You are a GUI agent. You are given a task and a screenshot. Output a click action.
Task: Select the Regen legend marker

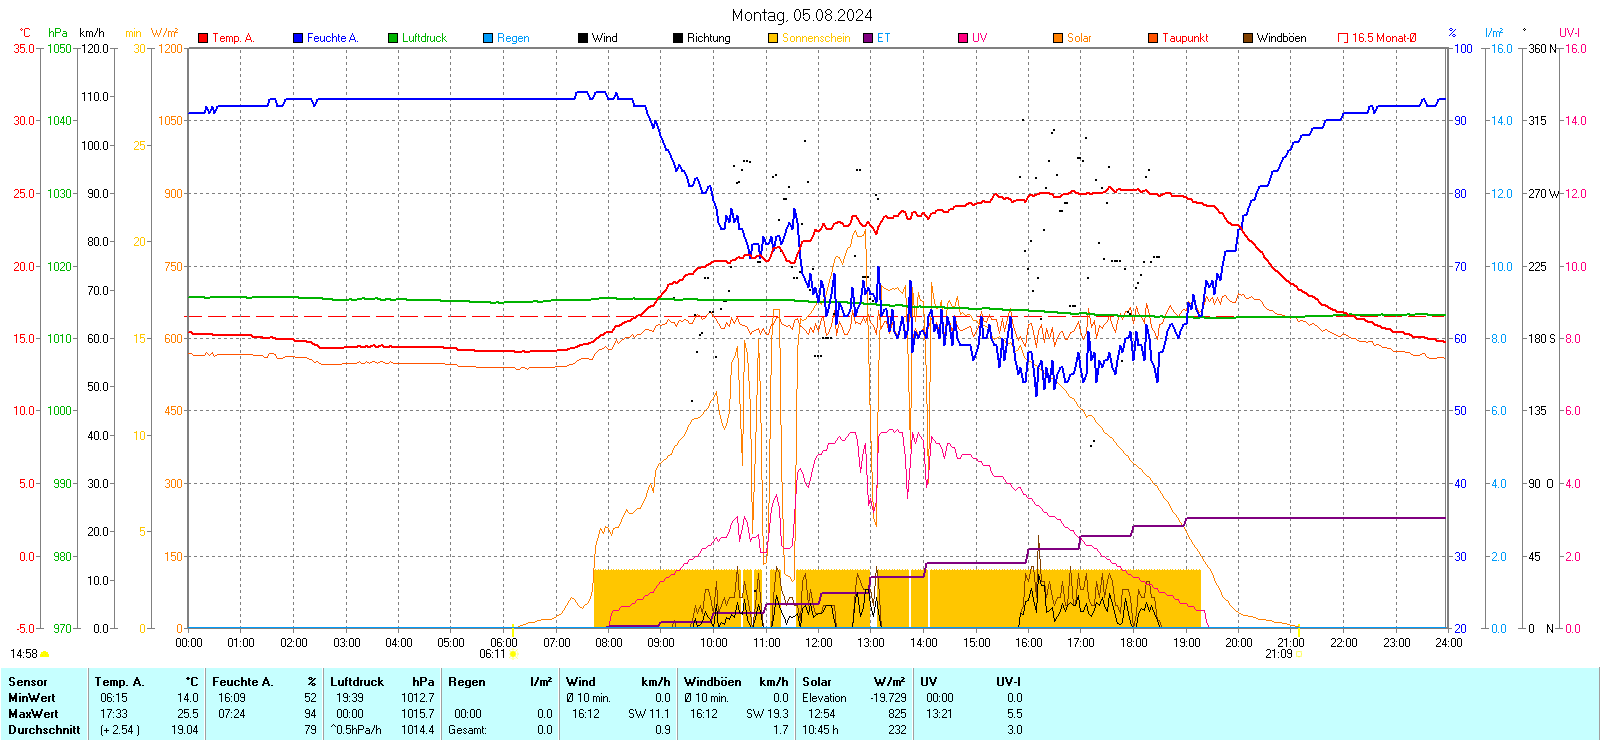[488, 38]
